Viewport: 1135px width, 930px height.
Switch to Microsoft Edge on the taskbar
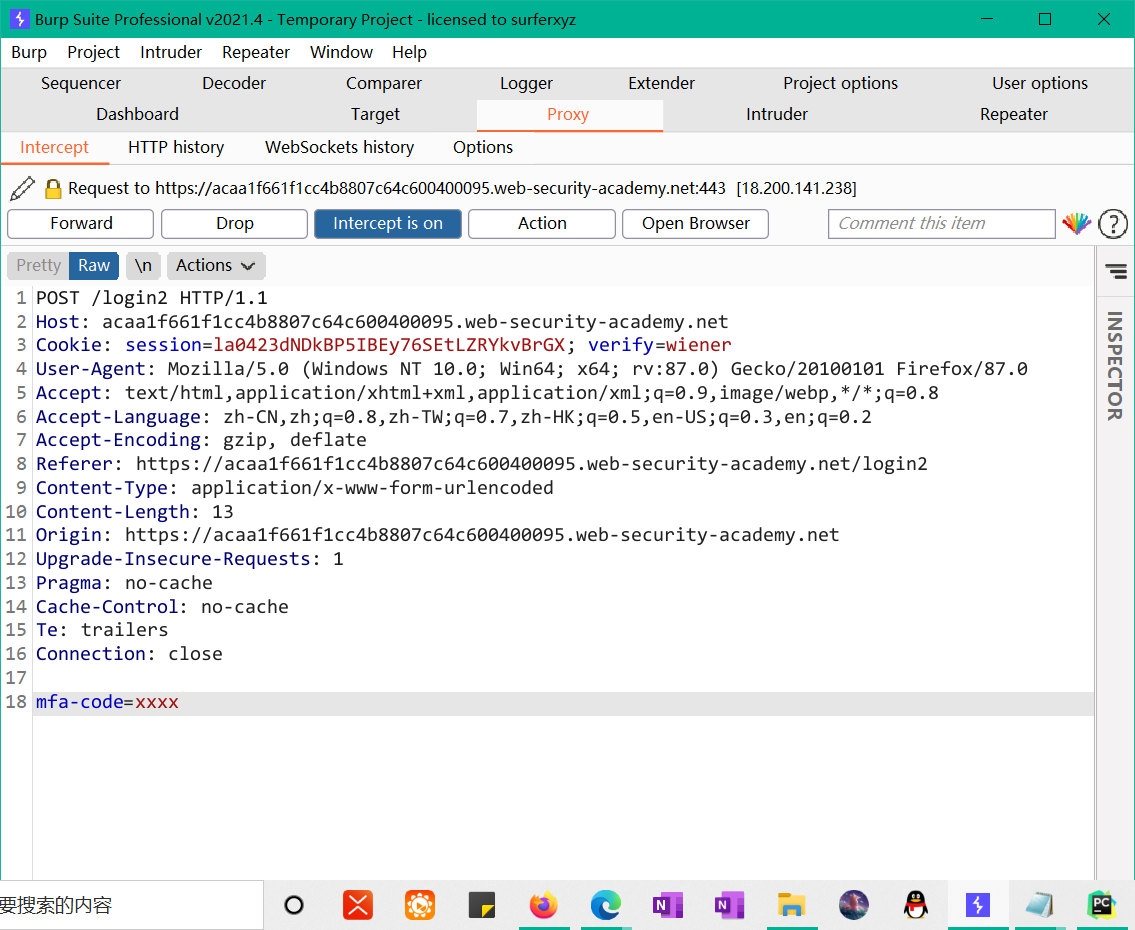coord(606,905)
